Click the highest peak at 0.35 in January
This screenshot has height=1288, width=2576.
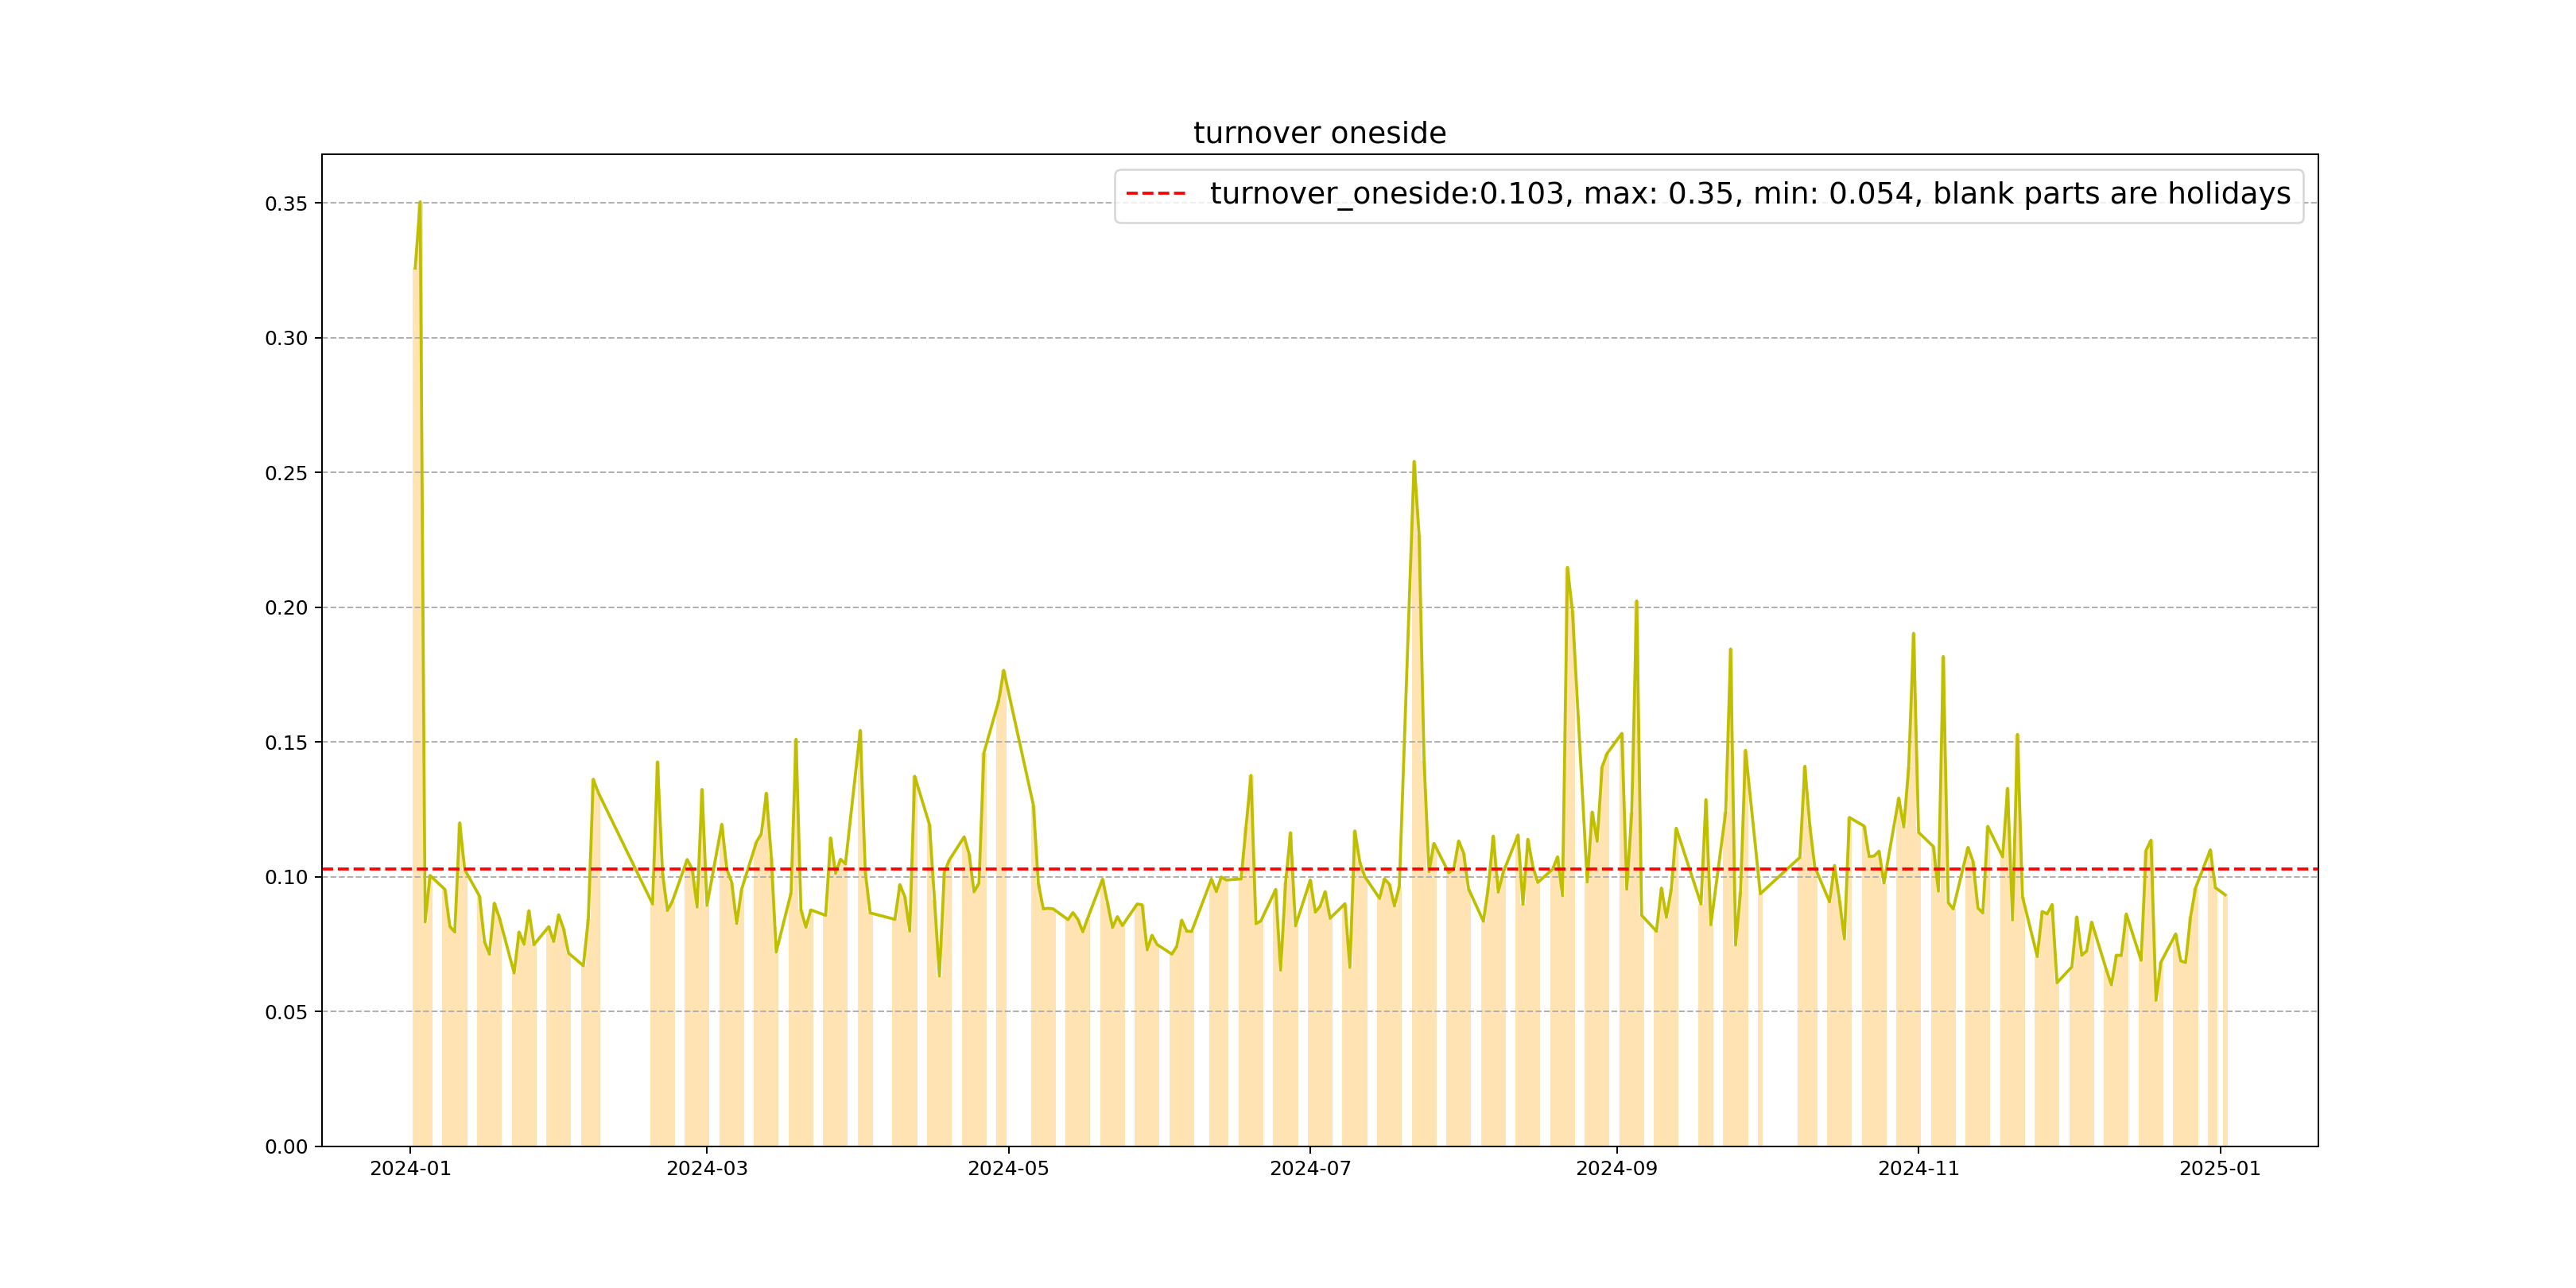(420, 203)
